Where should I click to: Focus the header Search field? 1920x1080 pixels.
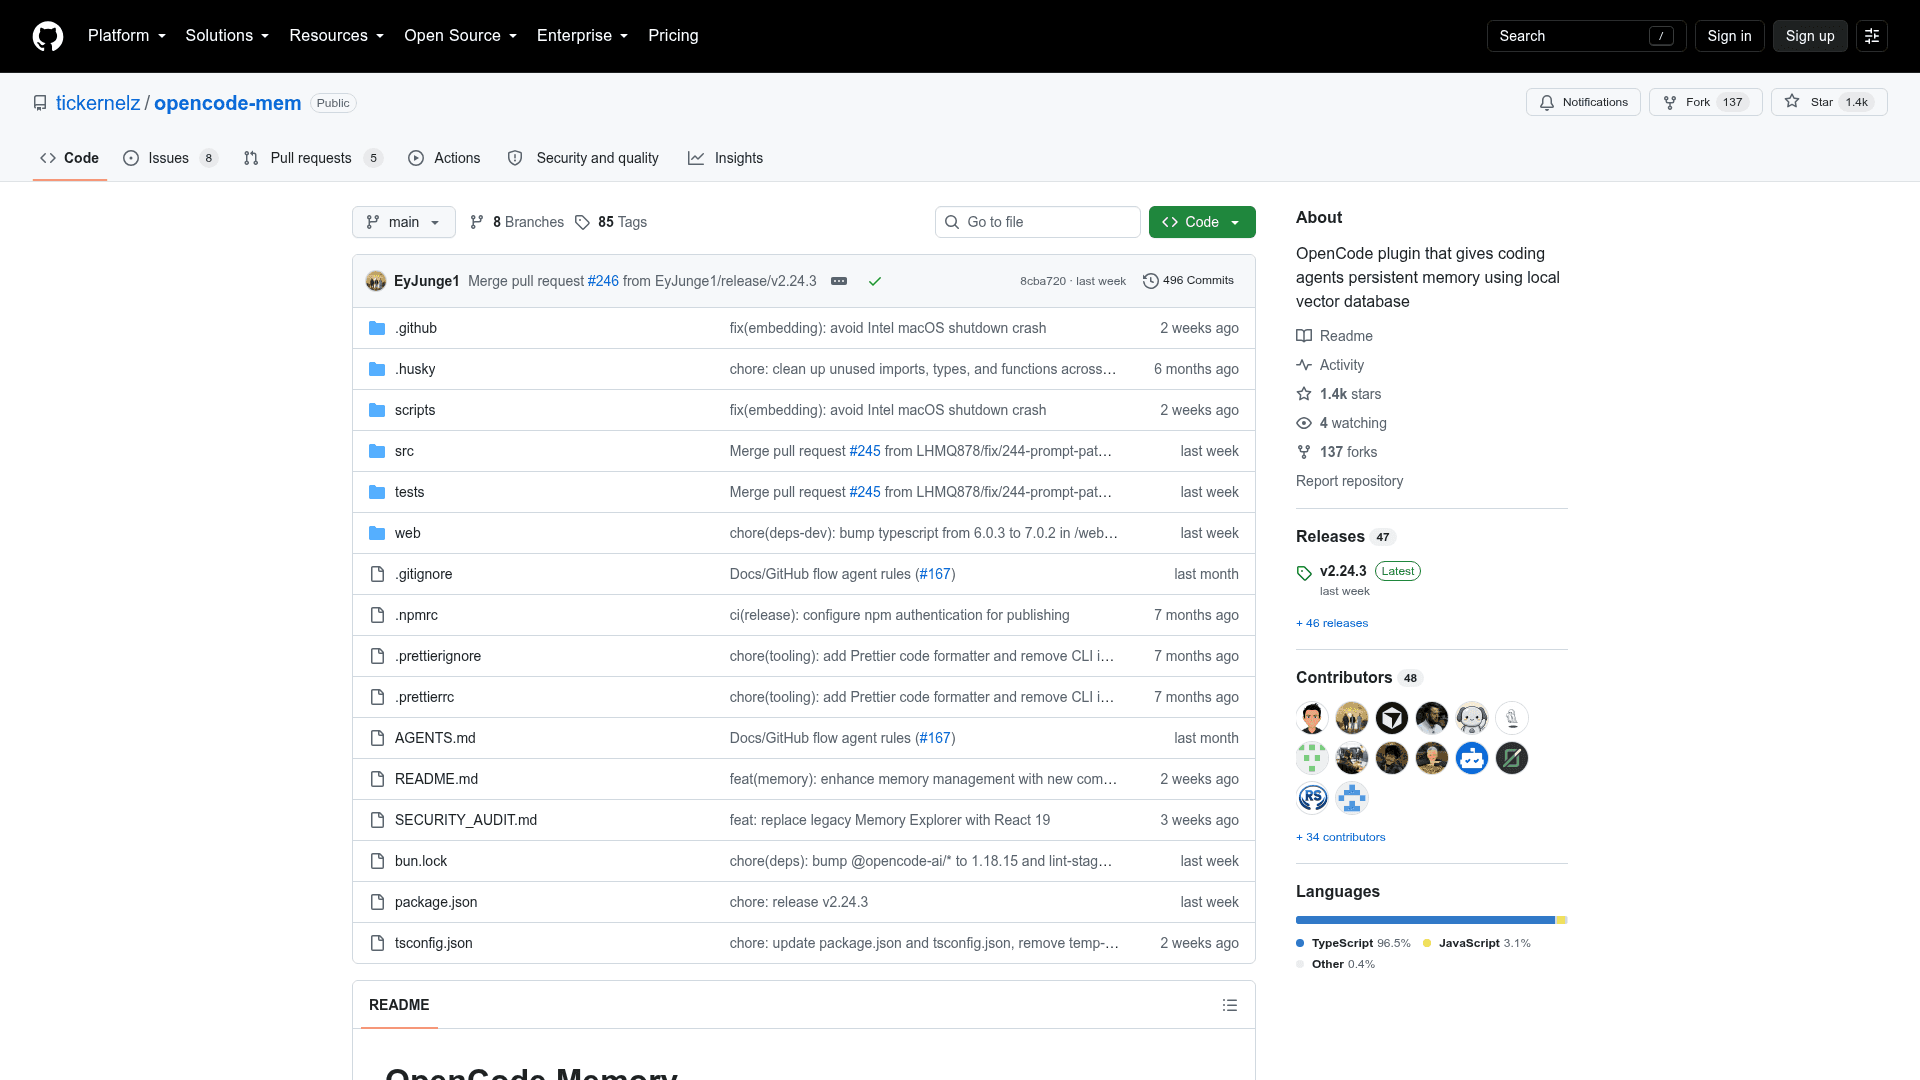pyautogui.click(x=1586, y=36)
